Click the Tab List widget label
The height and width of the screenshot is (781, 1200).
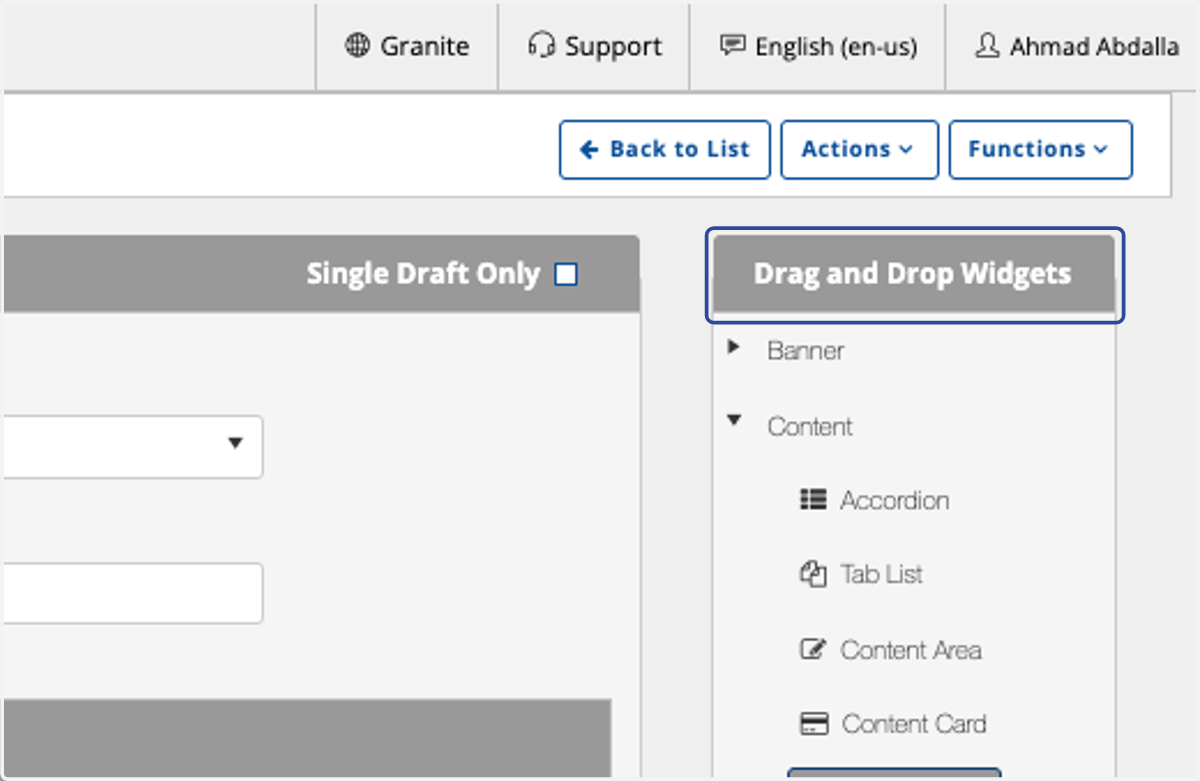[882, 574]
